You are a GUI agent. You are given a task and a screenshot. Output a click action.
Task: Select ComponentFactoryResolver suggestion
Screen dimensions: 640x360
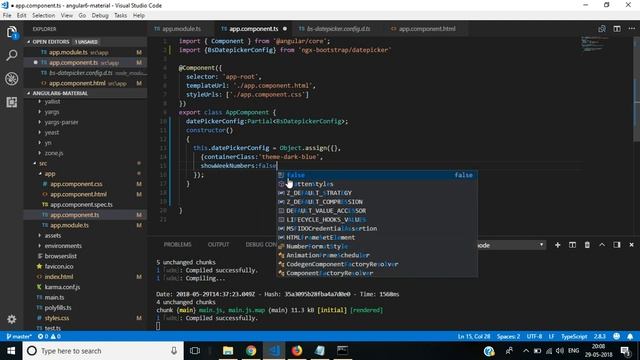coord(377,273)
